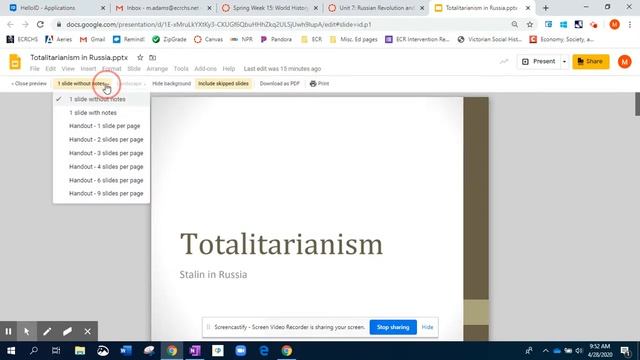Open Microsoft Edge from taskbar
640x360 pixels.
[264, 351]
